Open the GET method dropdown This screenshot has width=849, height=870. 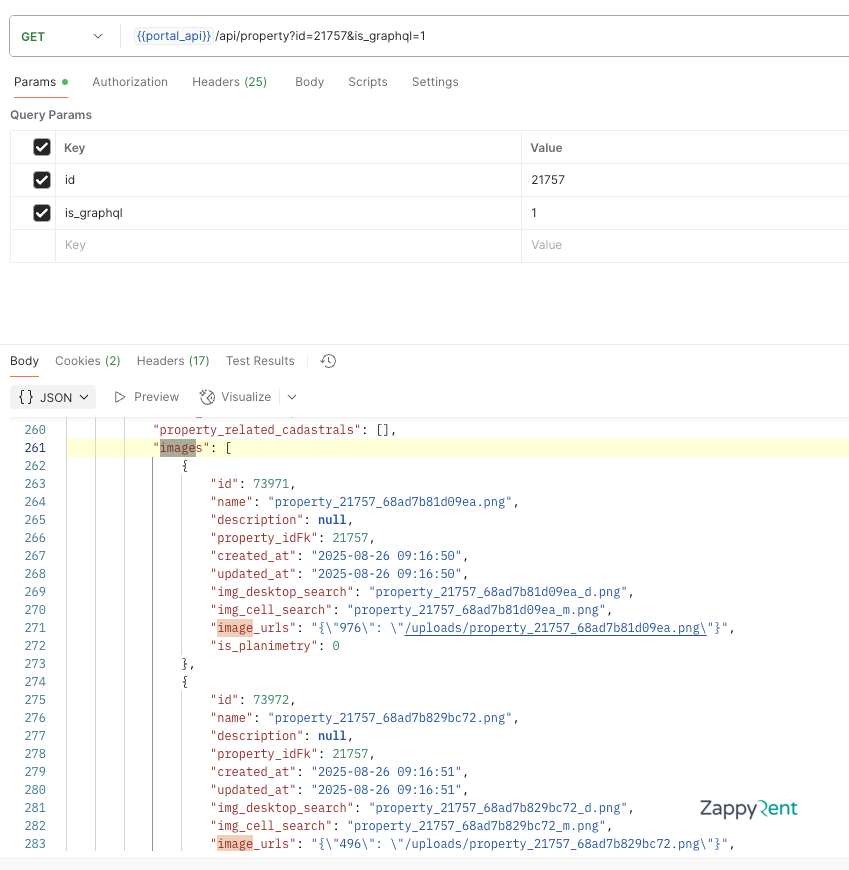[x=62, y=36]
